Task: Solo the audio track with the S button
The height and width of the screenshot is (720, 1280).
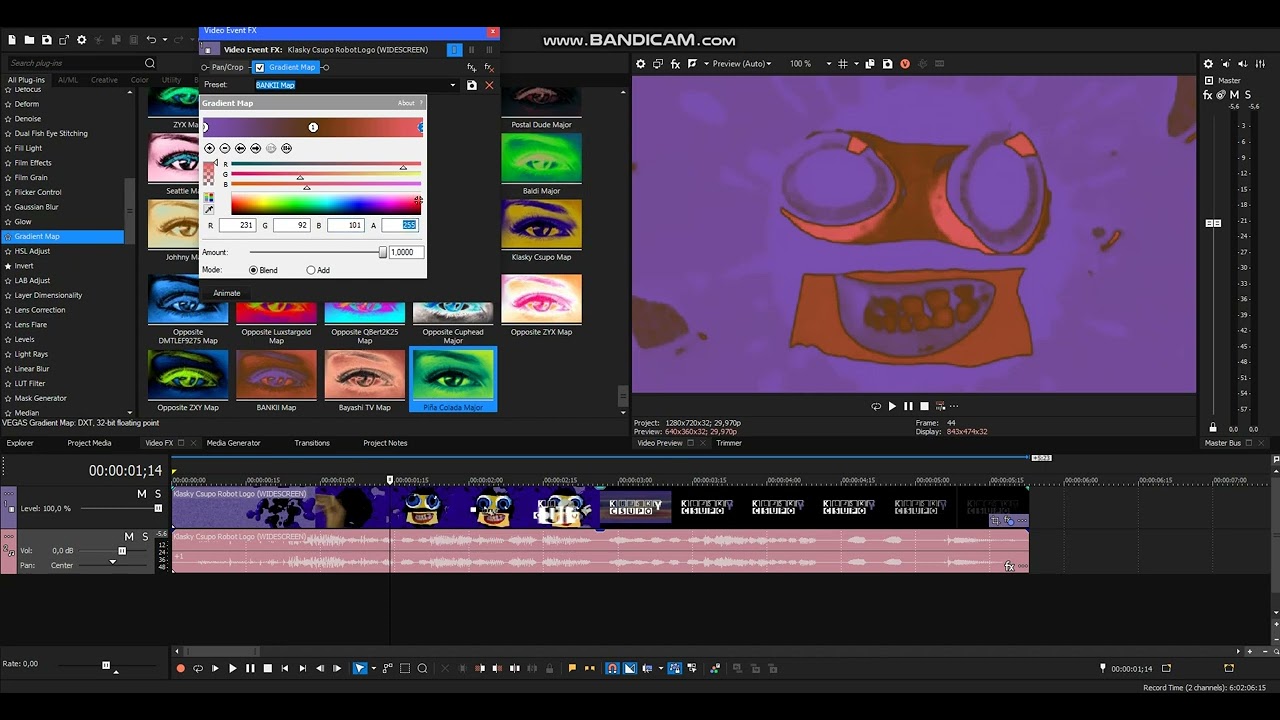Action: coord(145,537)
